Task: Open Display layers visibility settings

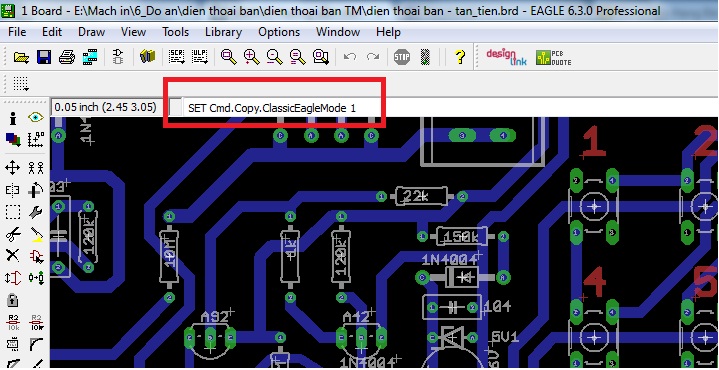Action: [x=12, y=139]
